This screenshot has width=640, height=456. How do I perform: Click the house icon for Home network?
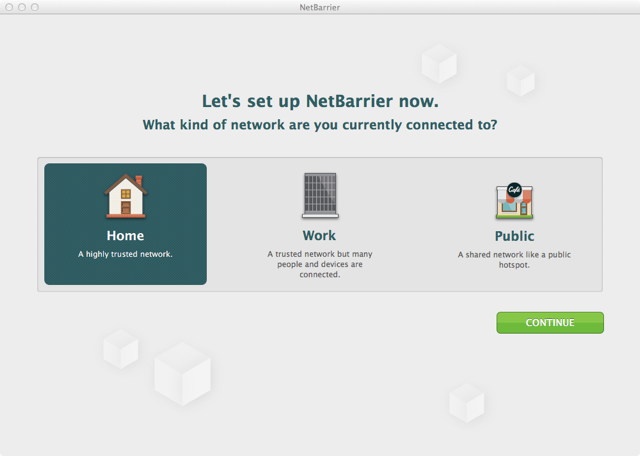tap(126, 196)
